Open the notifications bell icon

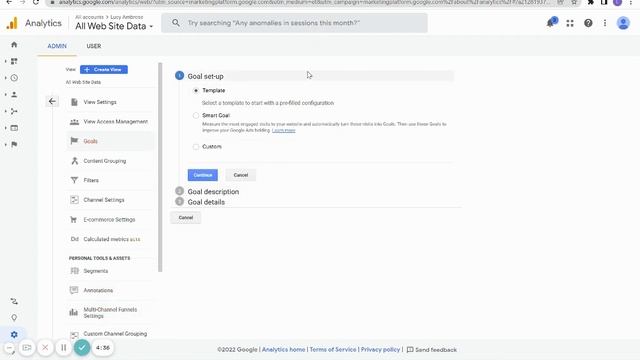coord(551,23)
